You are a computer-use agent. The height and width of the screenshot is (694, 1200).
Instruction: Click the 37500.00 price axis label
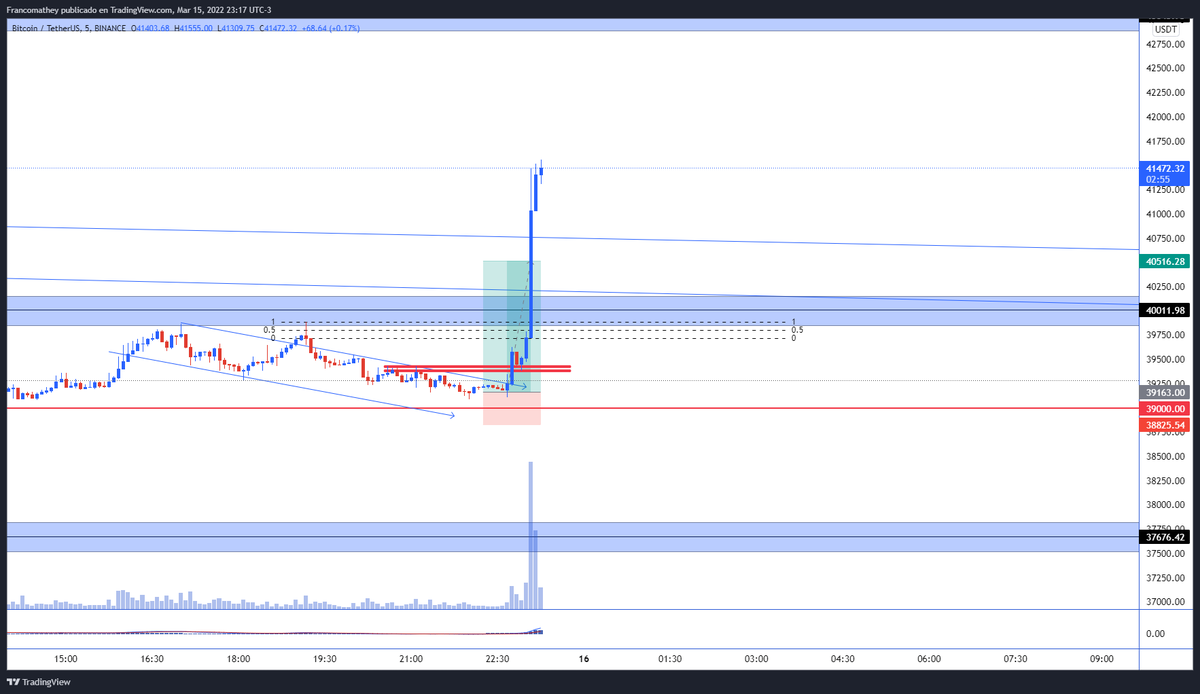point(1166,553)
